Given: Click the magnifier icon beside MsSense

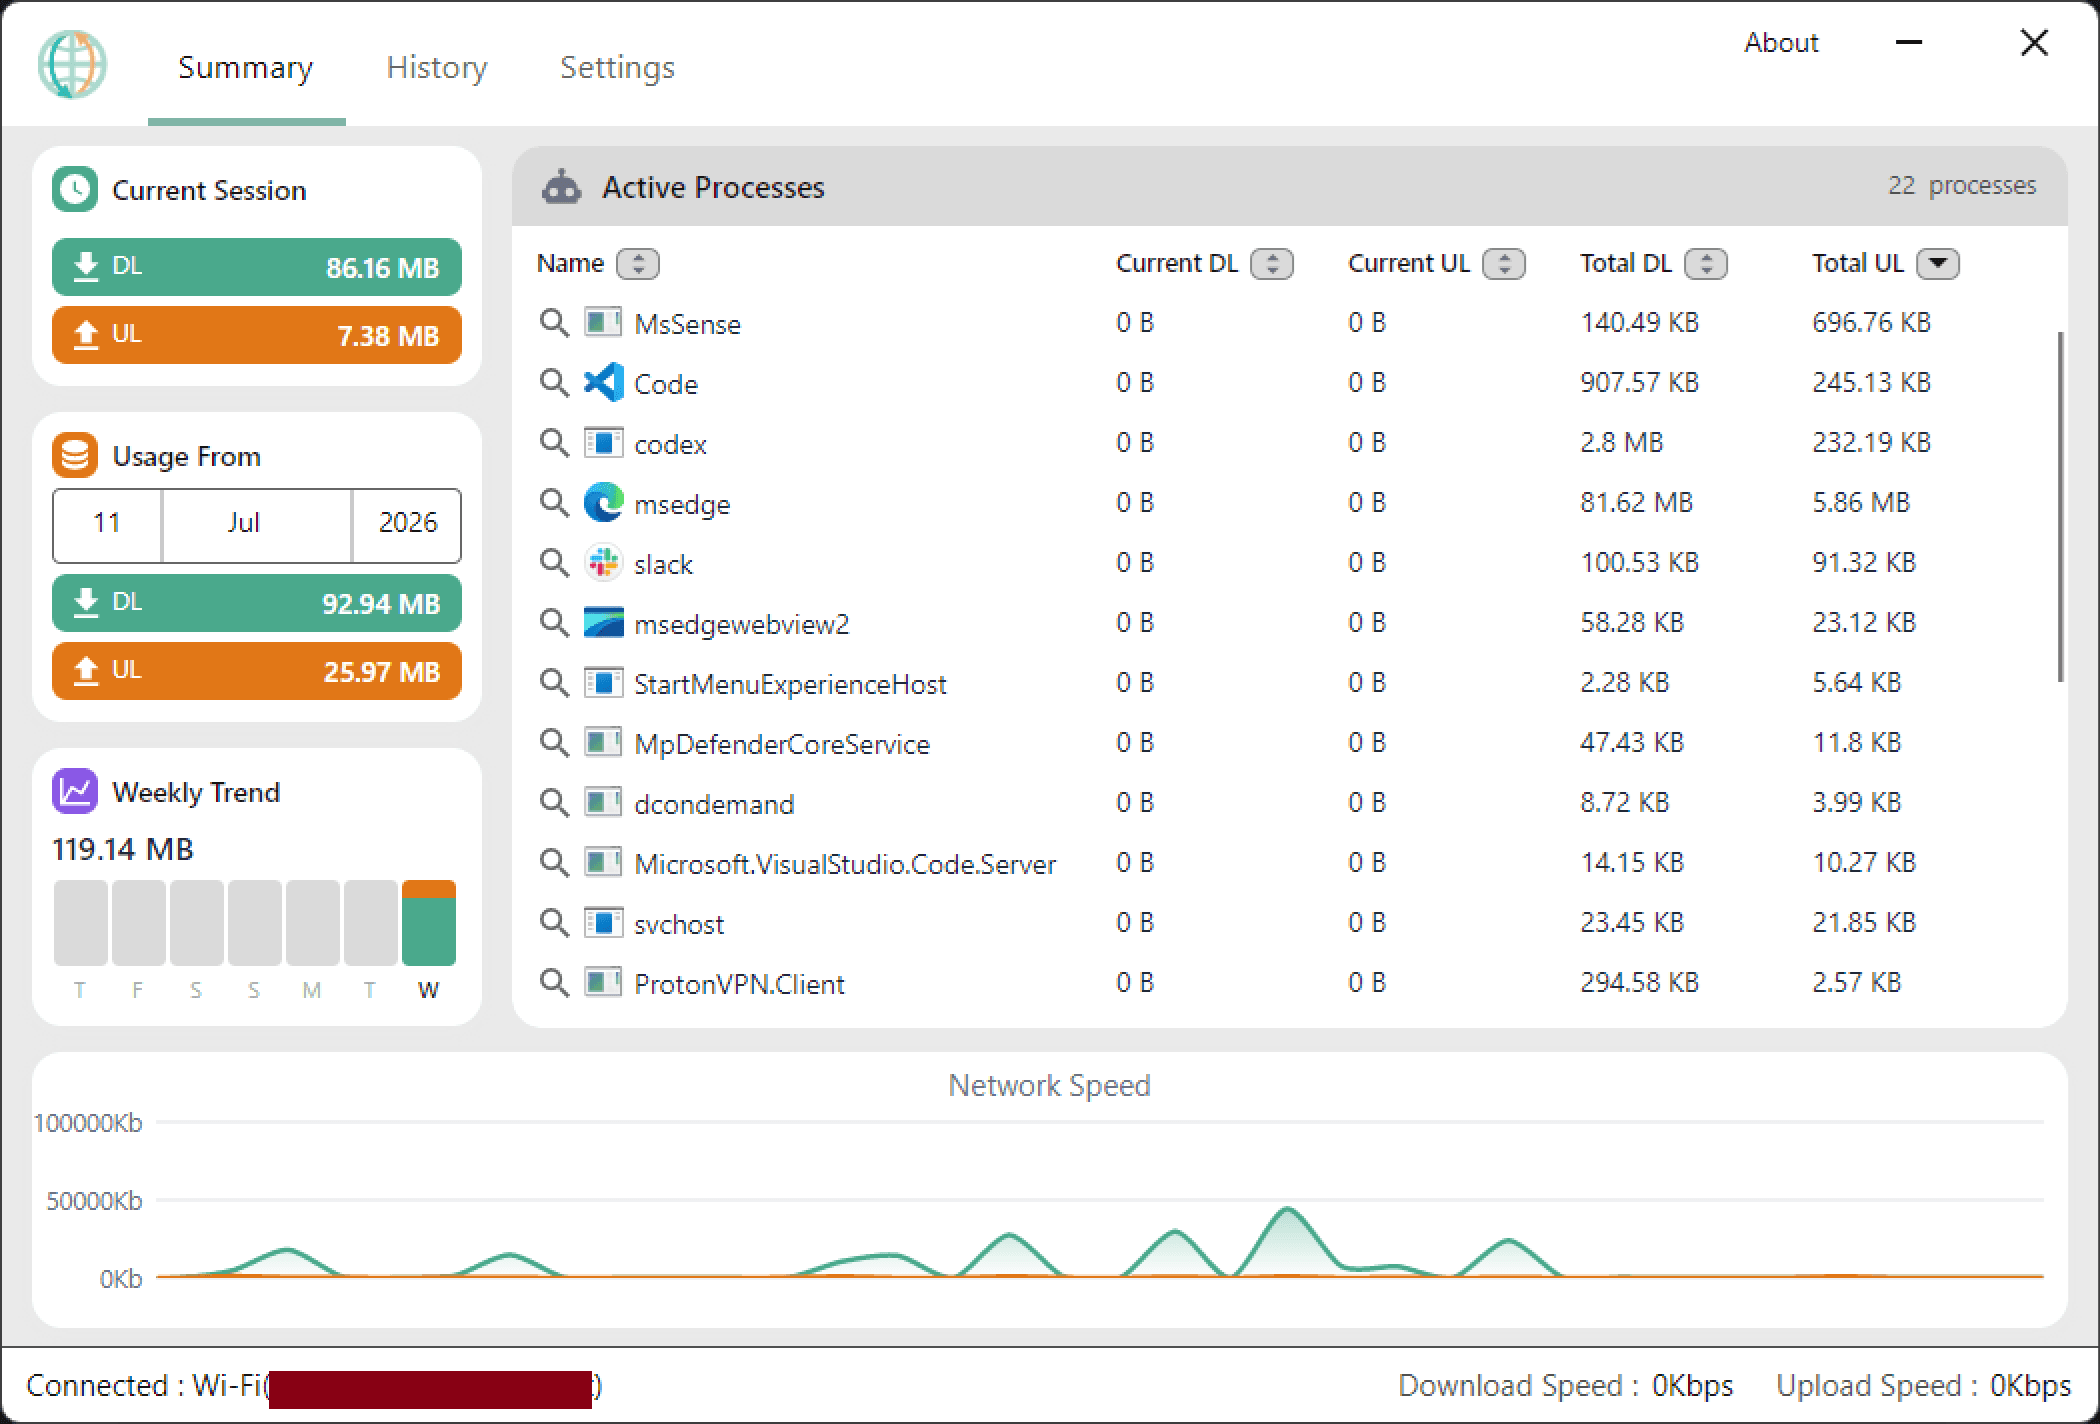Looking at the screenshot, I should tap(554, 323).
